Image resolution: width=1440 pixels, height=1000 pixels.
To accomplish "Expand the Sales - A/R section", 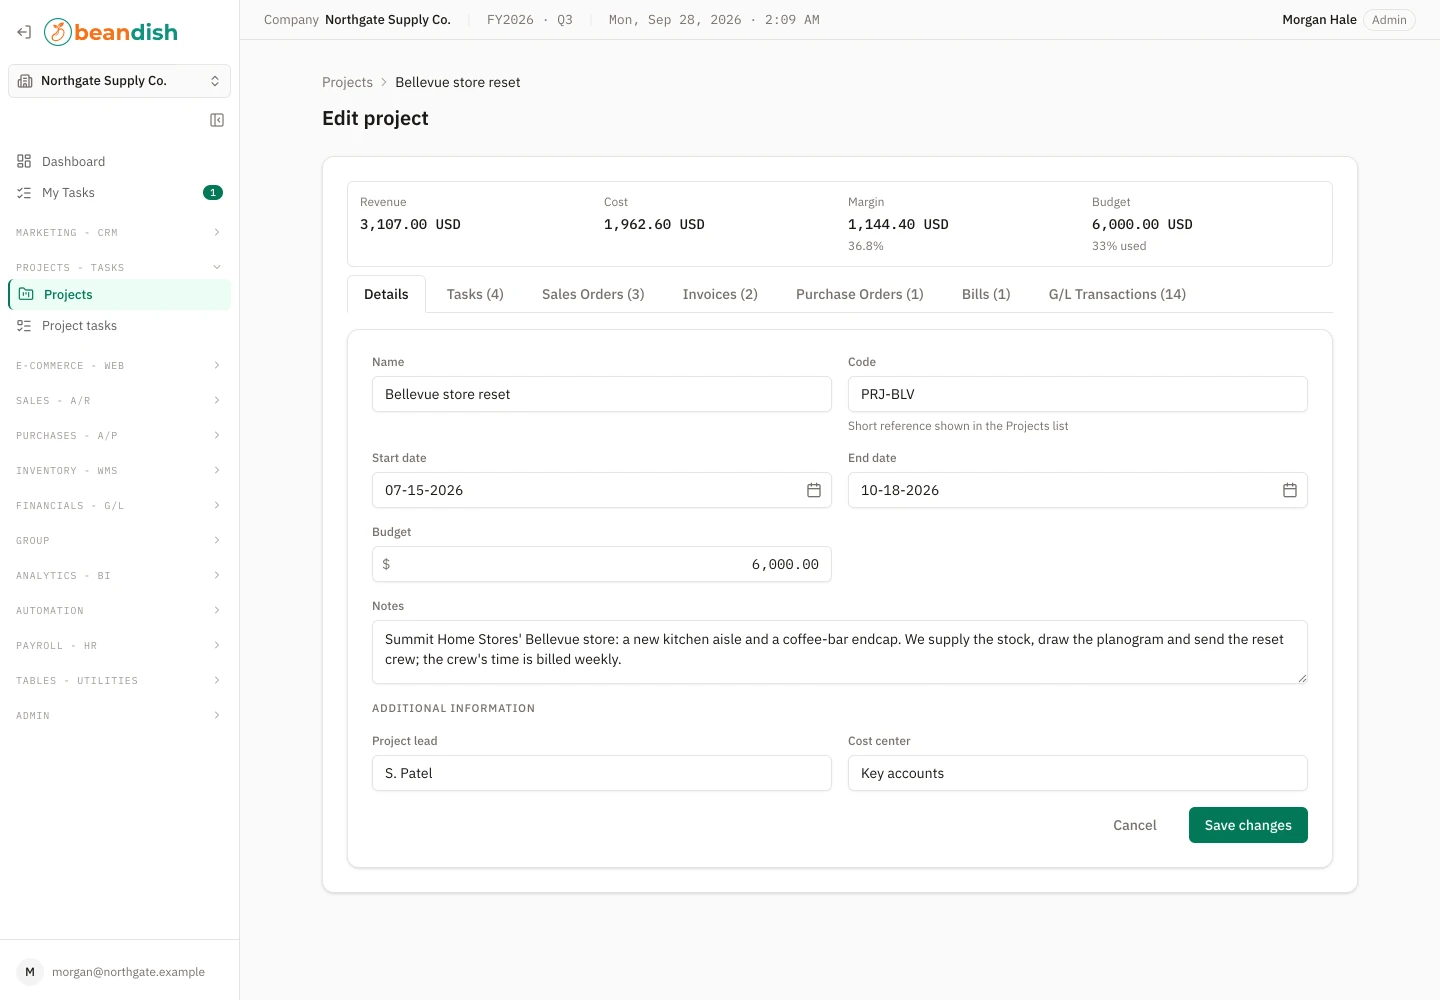I will [119, 400].
